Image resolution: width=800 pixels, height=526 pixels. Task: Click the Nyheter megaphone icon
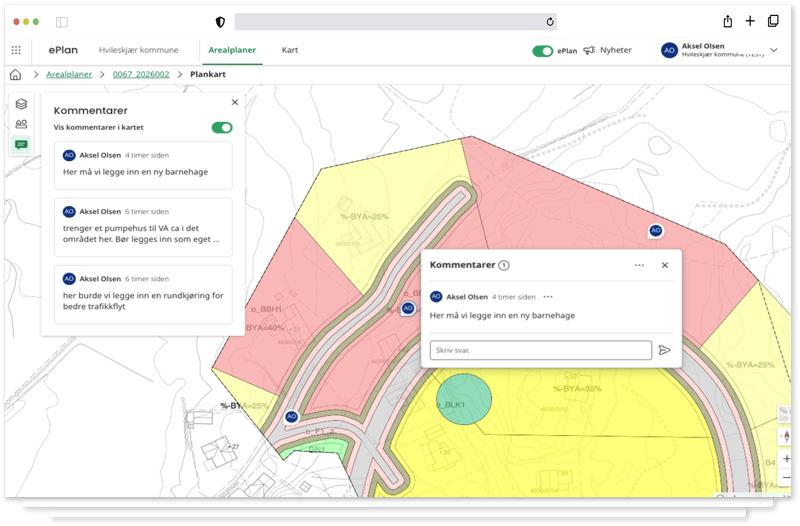pyautogui.click(x=589, y=50)
